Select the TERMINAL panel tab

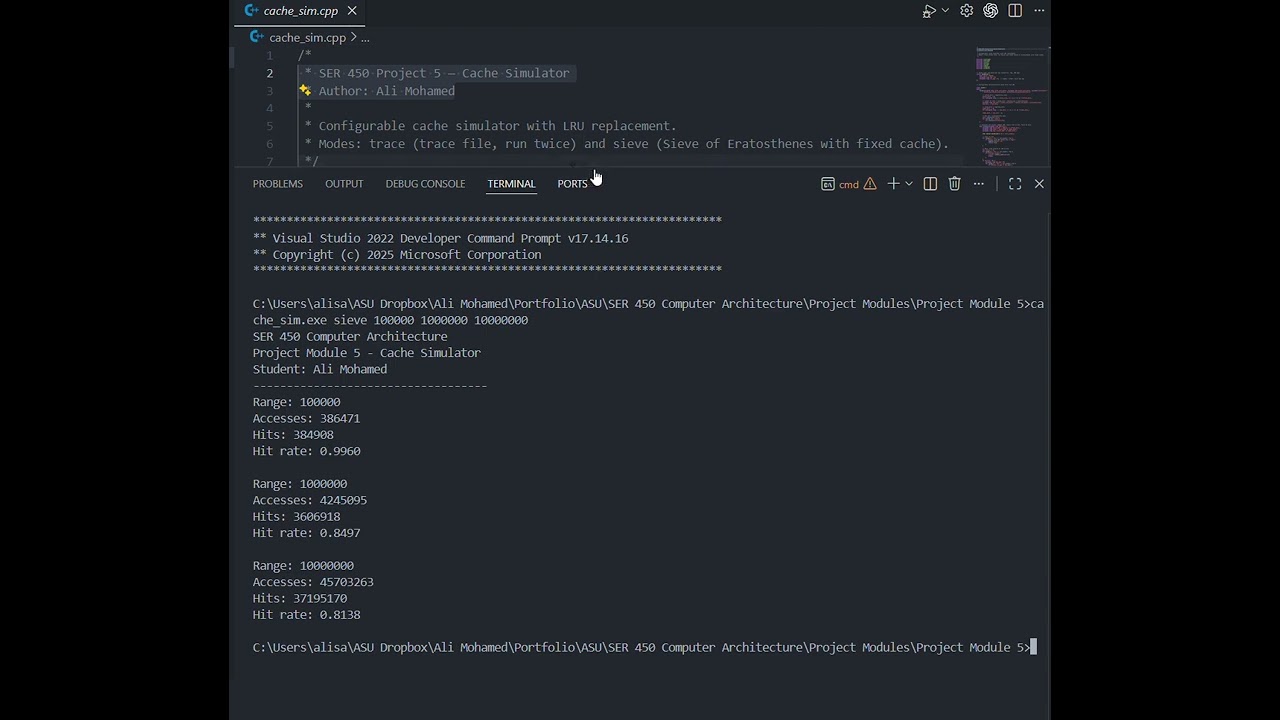[511, 184]
